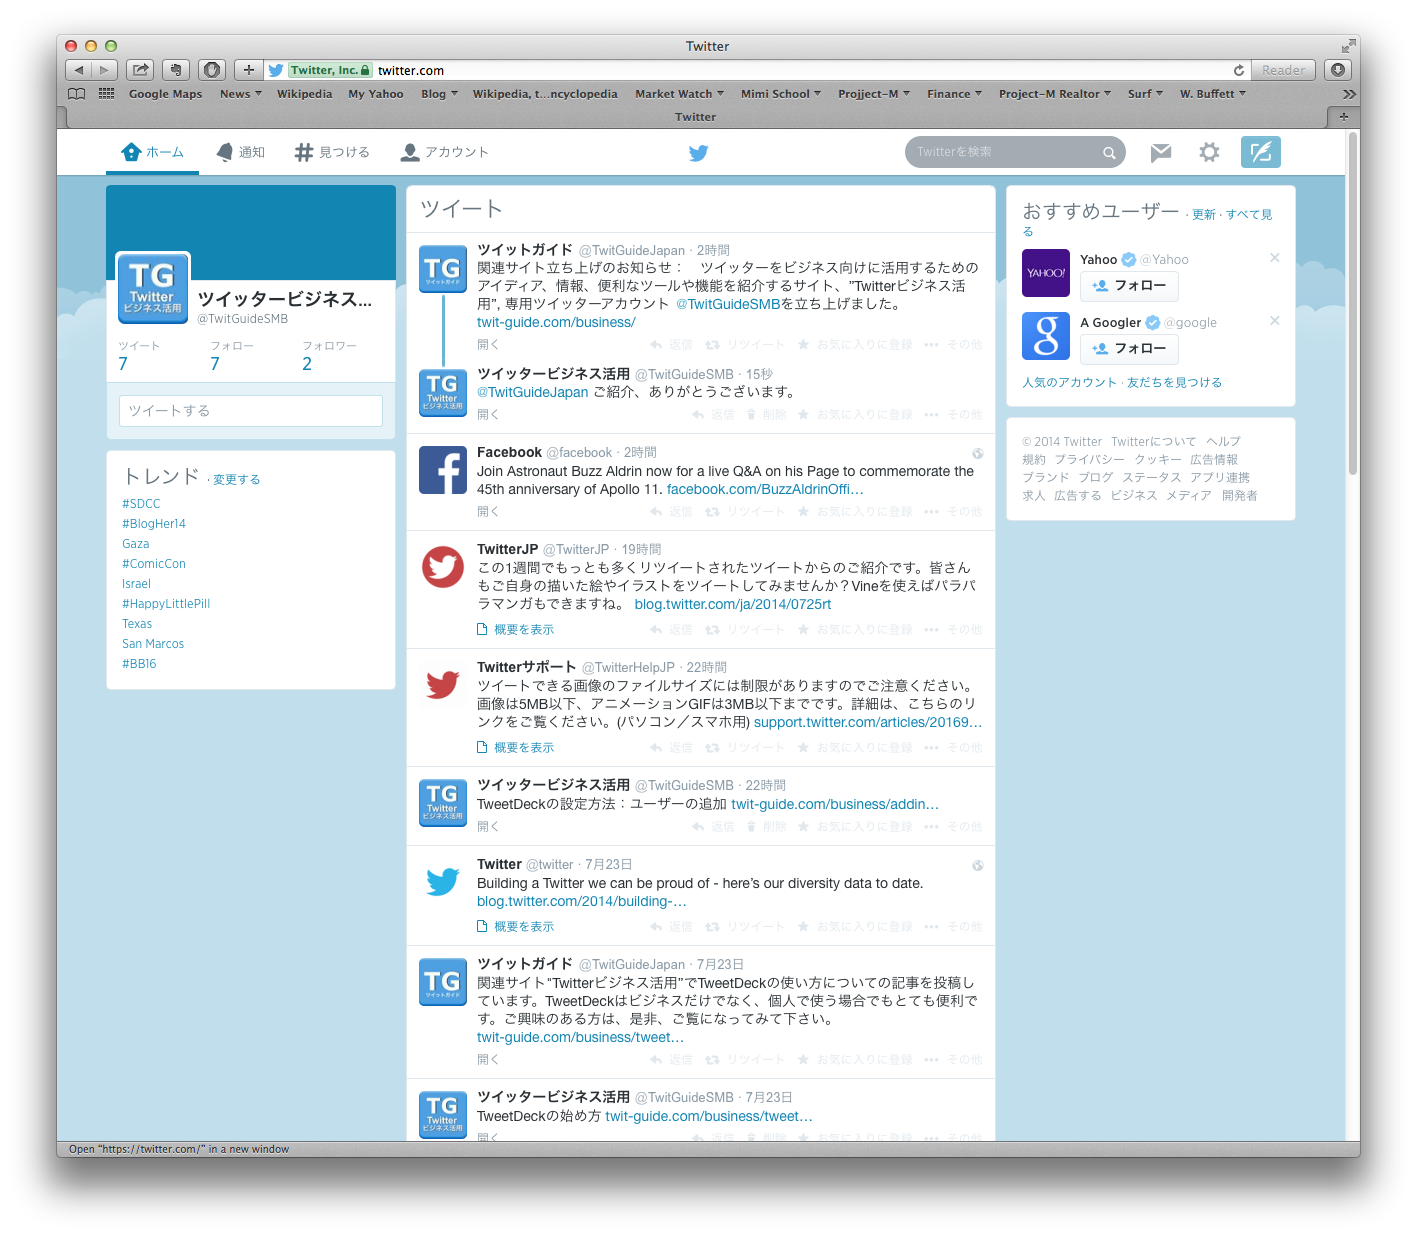Retweet the TwitterJP tweet
The width and height of the screenshot is (1417, 1236).
[745, 630]
